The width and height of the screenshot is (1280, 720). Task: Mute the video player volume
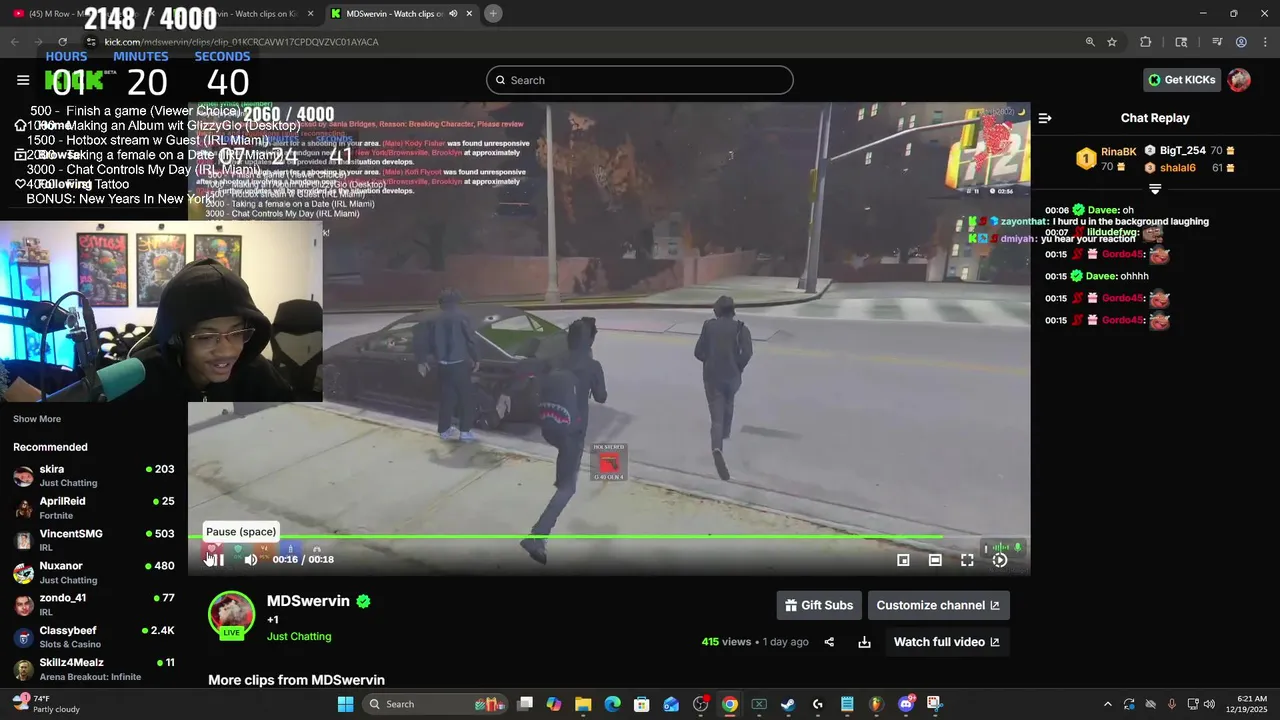click(x=251, y=560)
